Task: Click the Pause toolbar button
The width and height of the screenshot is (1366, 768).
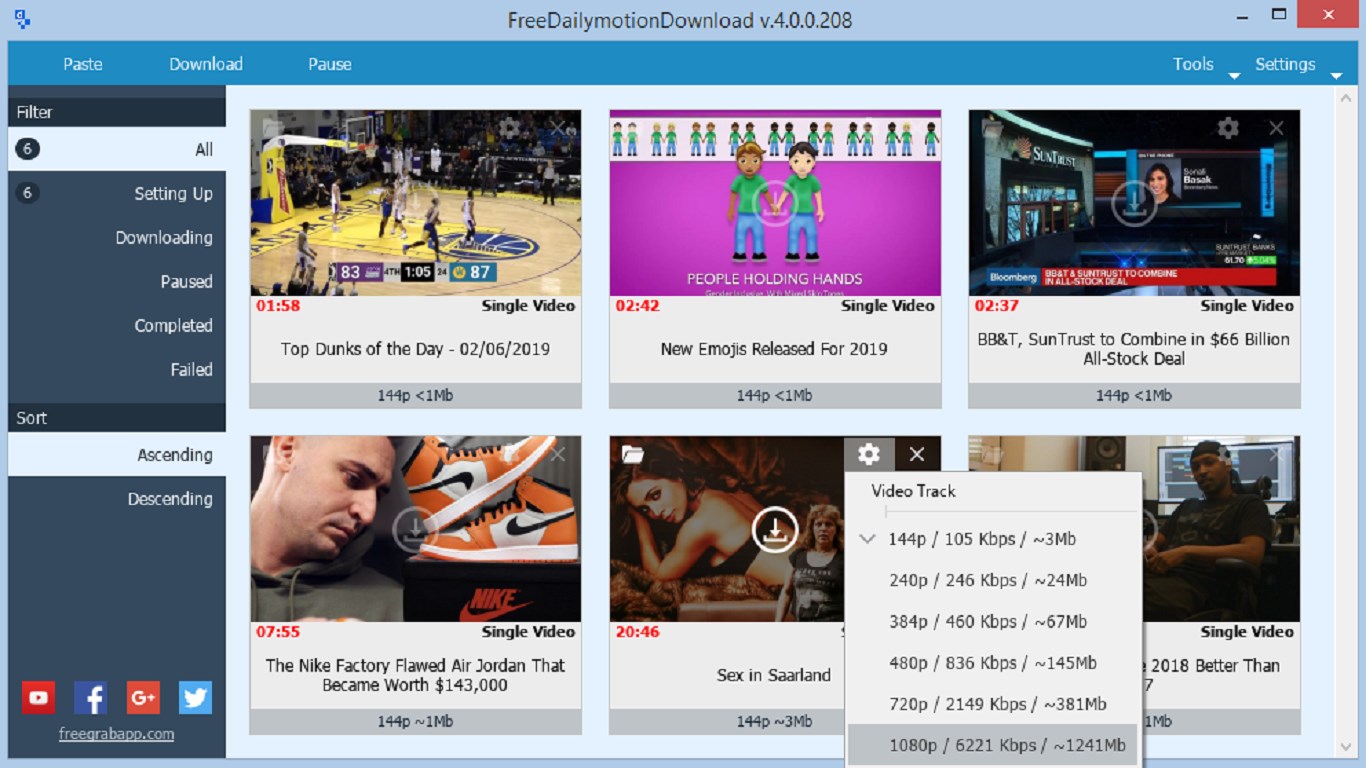Action: pos(330,64)
